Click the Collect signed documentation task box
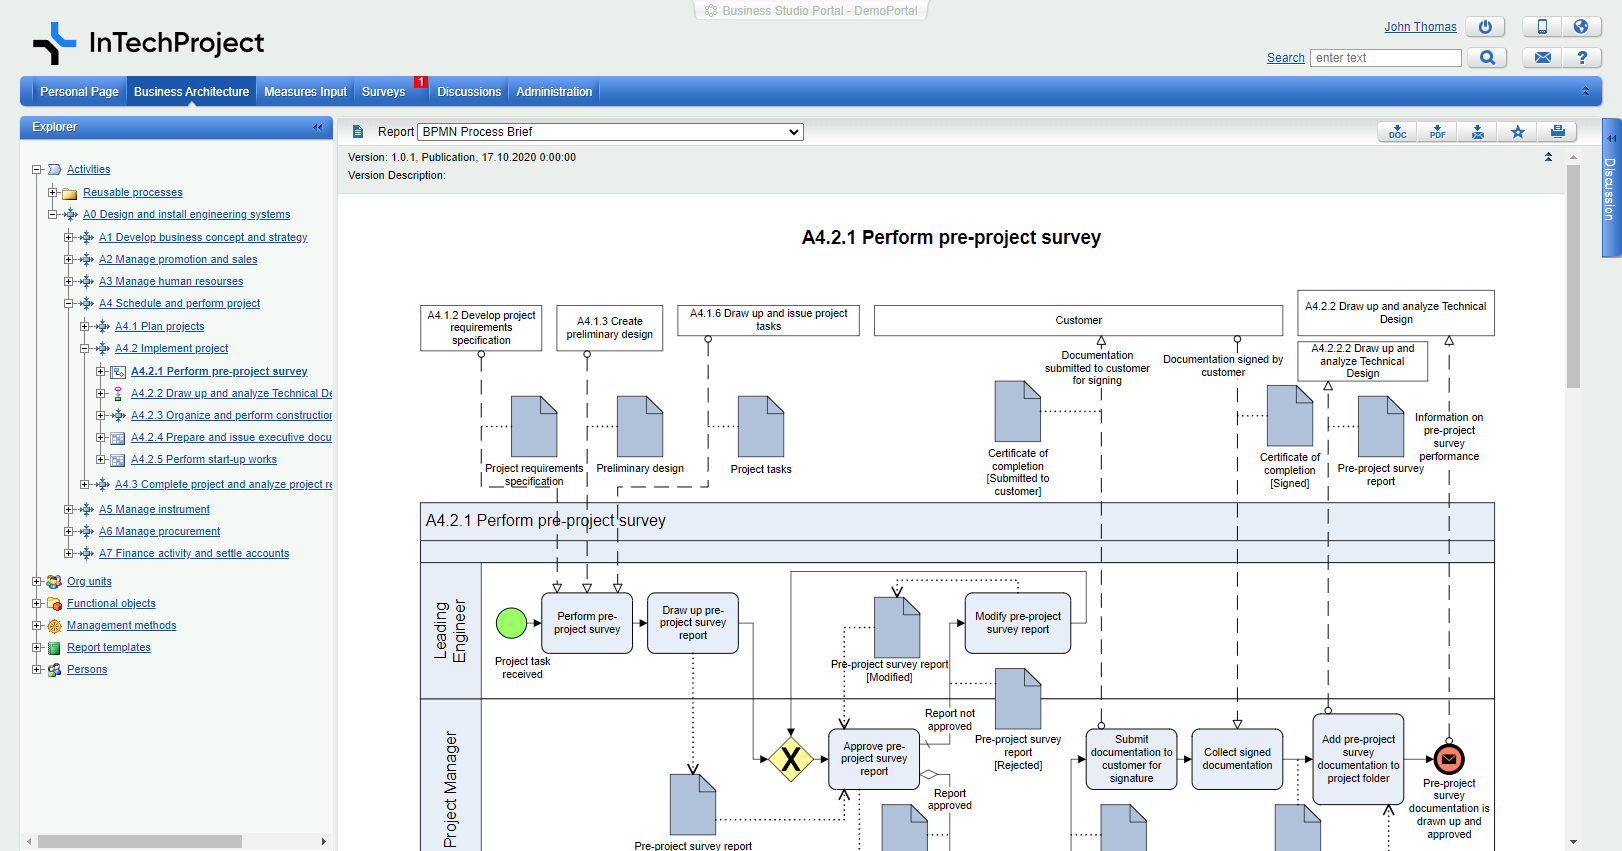The image size is (1622, 851). tap(1237, 759)
